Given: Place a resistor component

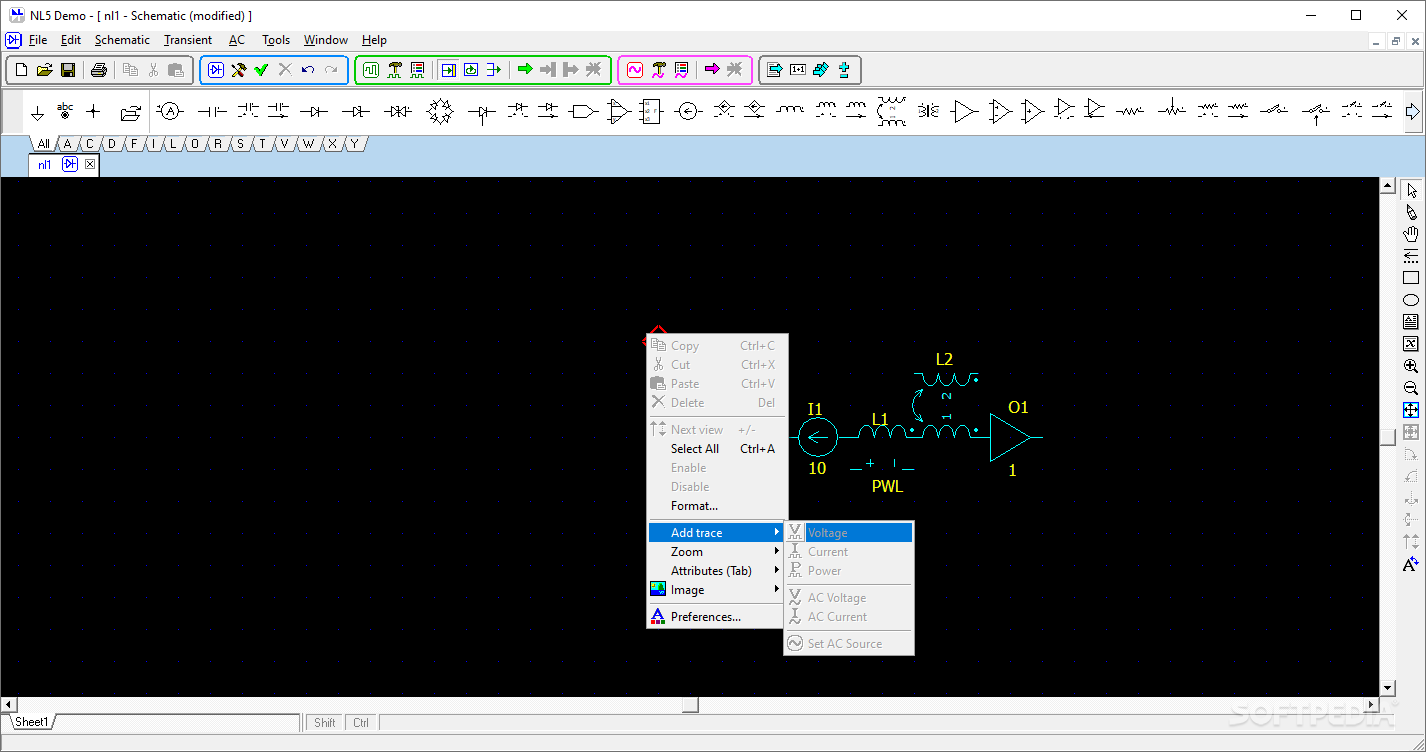Looking at the screenshot, I should coord(1130,112).
